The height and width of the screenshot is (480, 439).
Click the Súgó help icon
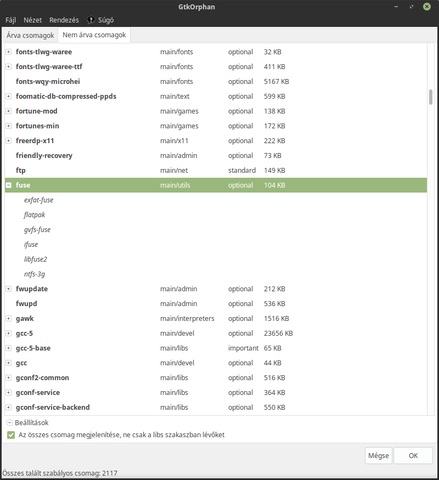[x=91, y=20]
